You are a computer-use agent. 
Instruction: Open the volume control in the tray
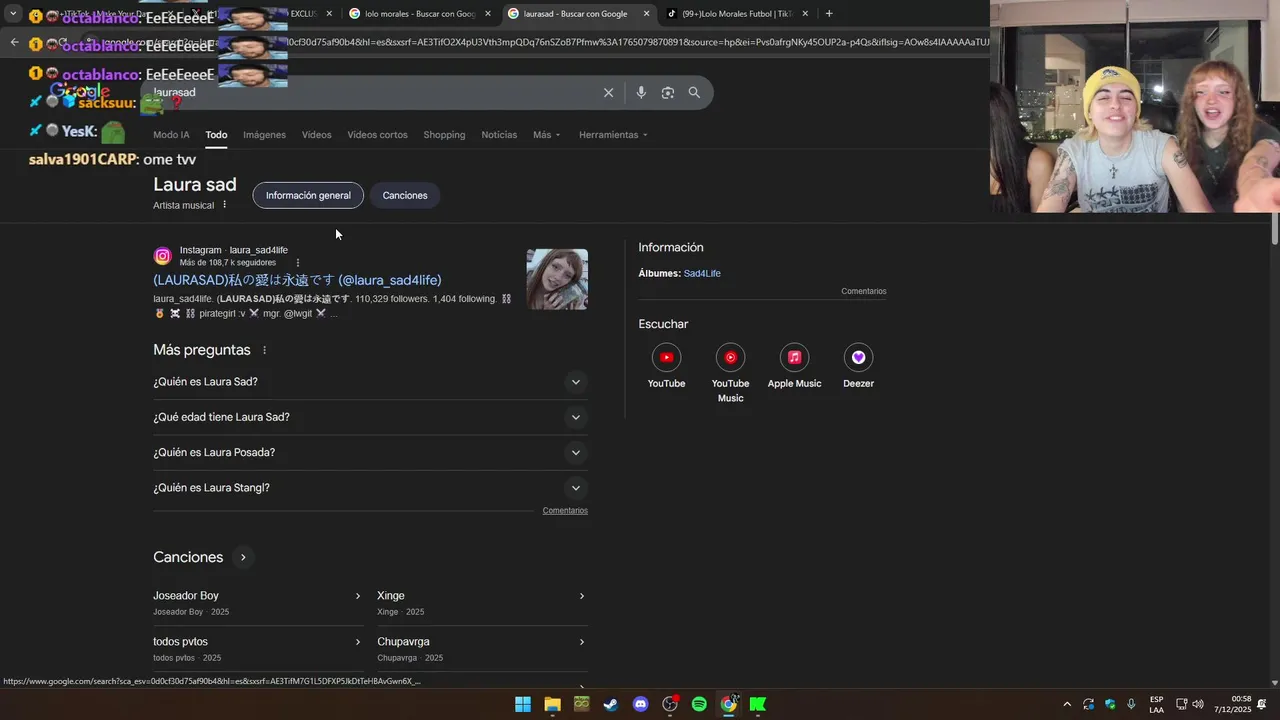click(x=1198, y=704)
